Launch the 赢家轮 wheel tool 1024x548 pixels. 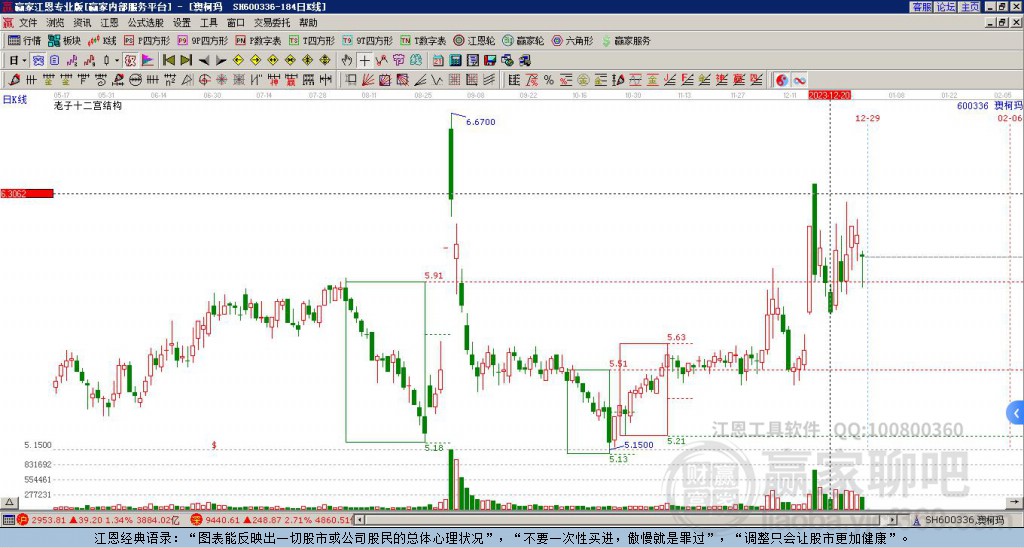coord(523,40)
